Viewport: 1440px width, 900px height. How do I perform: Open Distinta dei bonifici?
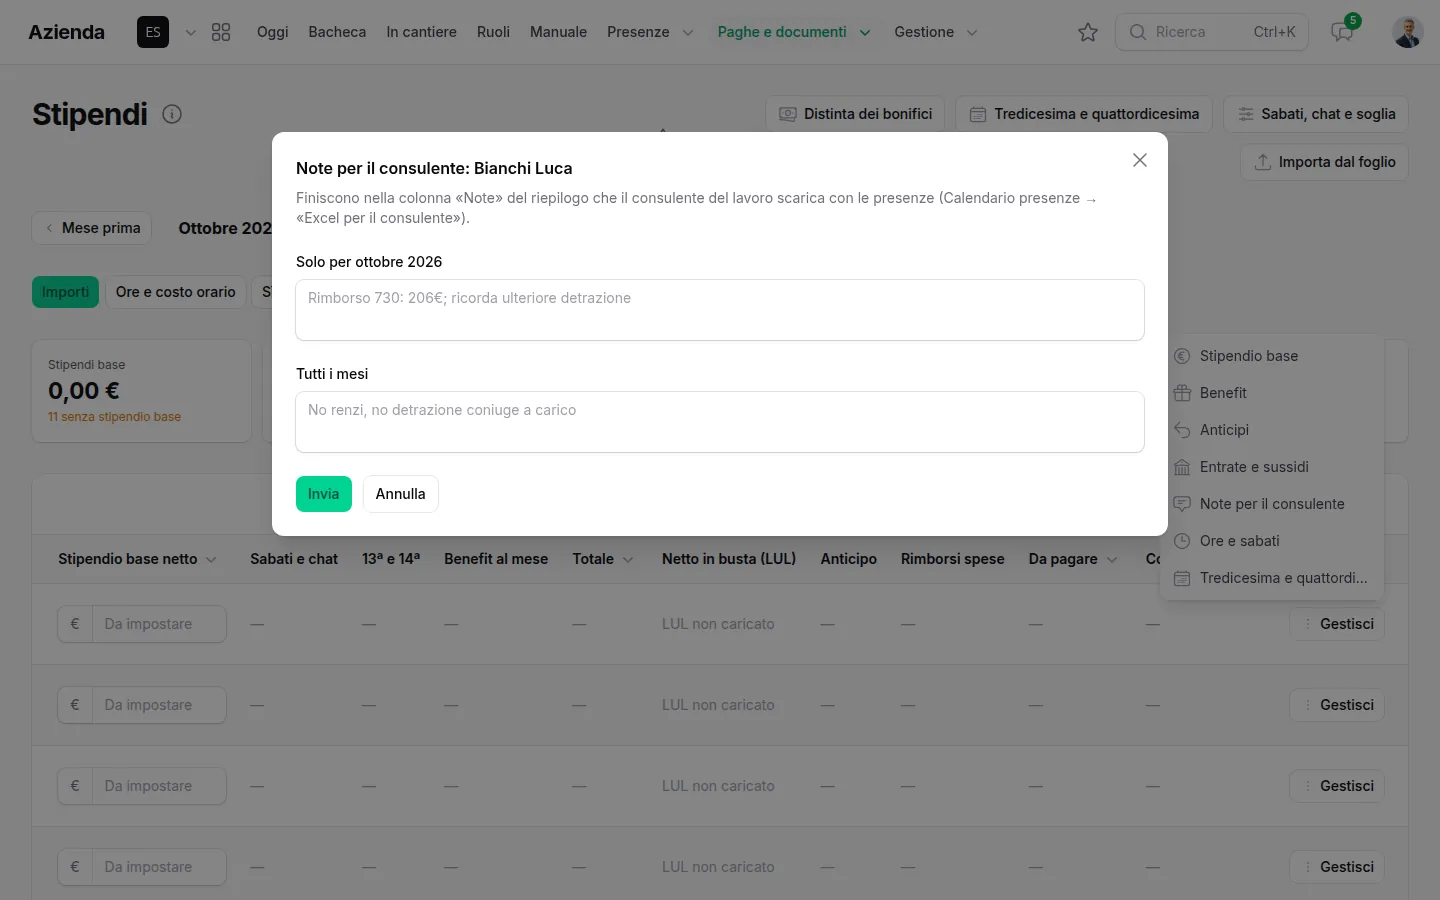[855, 114]
